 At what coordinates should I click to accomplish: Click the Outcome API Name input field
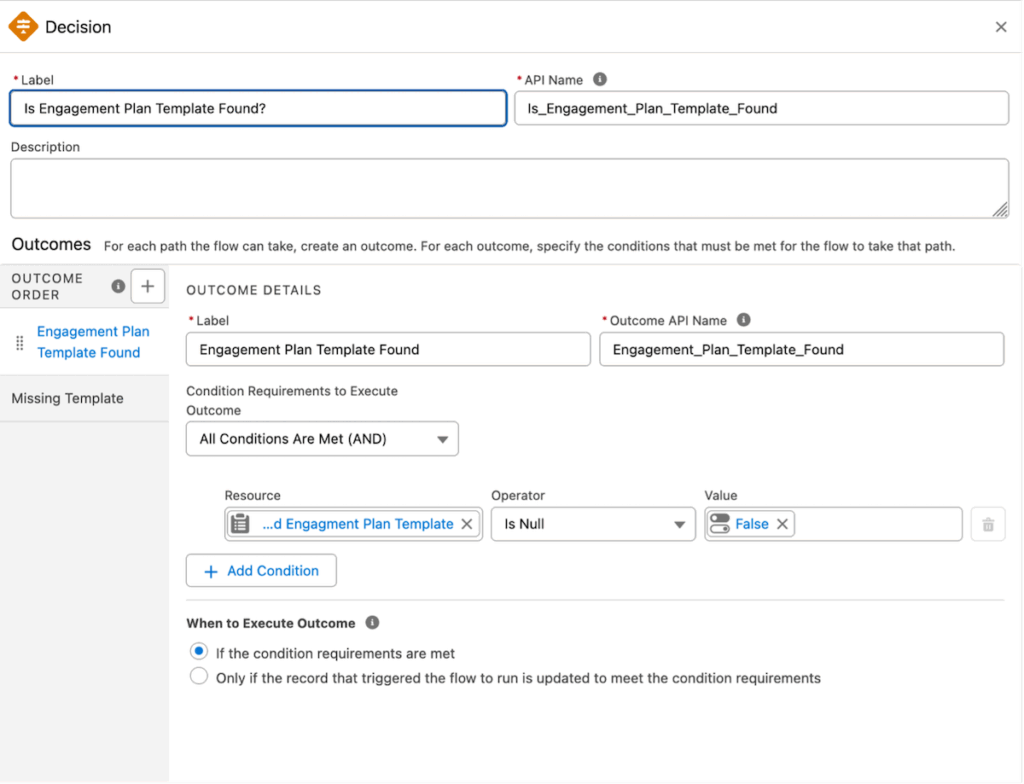click(x=801, y=350)
